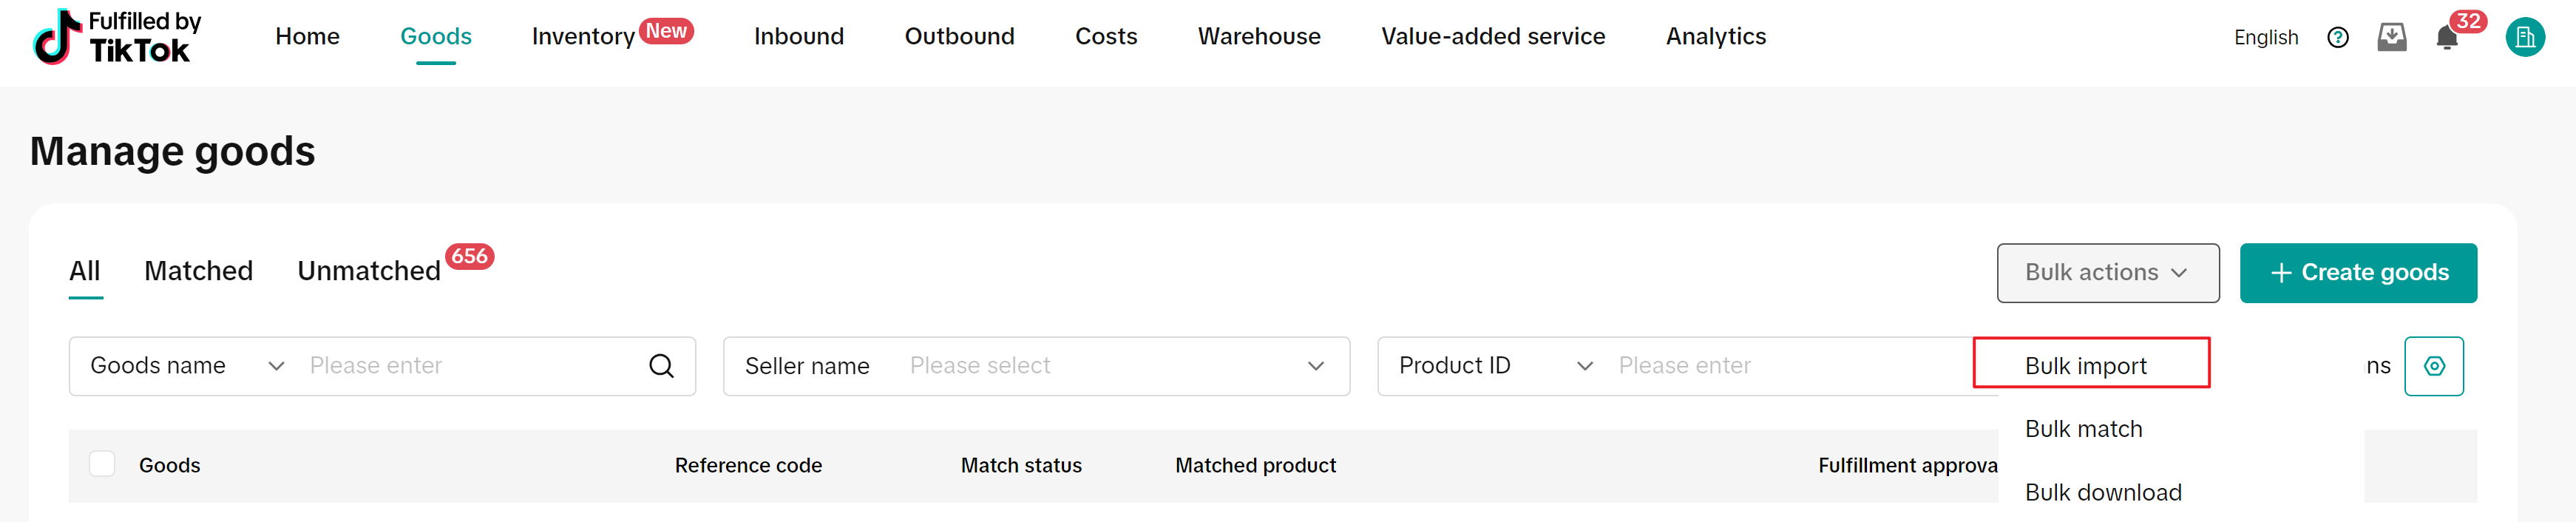
Task: Click the Goods name Please enter field
Action: (x=470, y=366)
